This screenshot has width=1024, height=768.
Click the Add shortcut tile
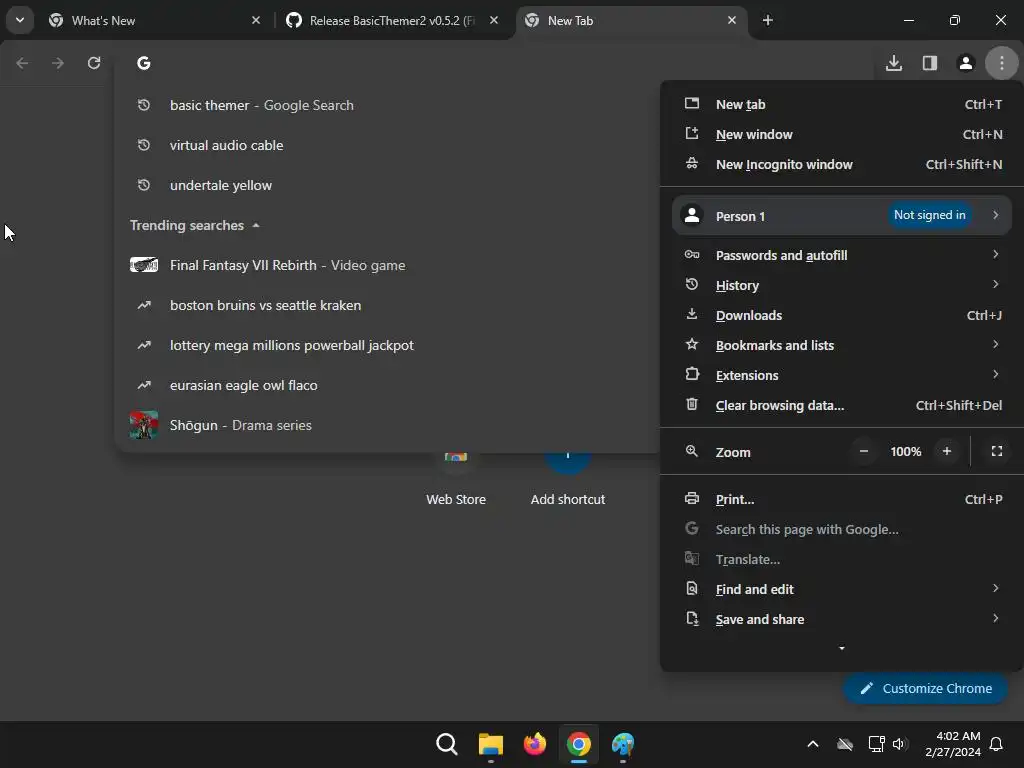tap(568, 480)
